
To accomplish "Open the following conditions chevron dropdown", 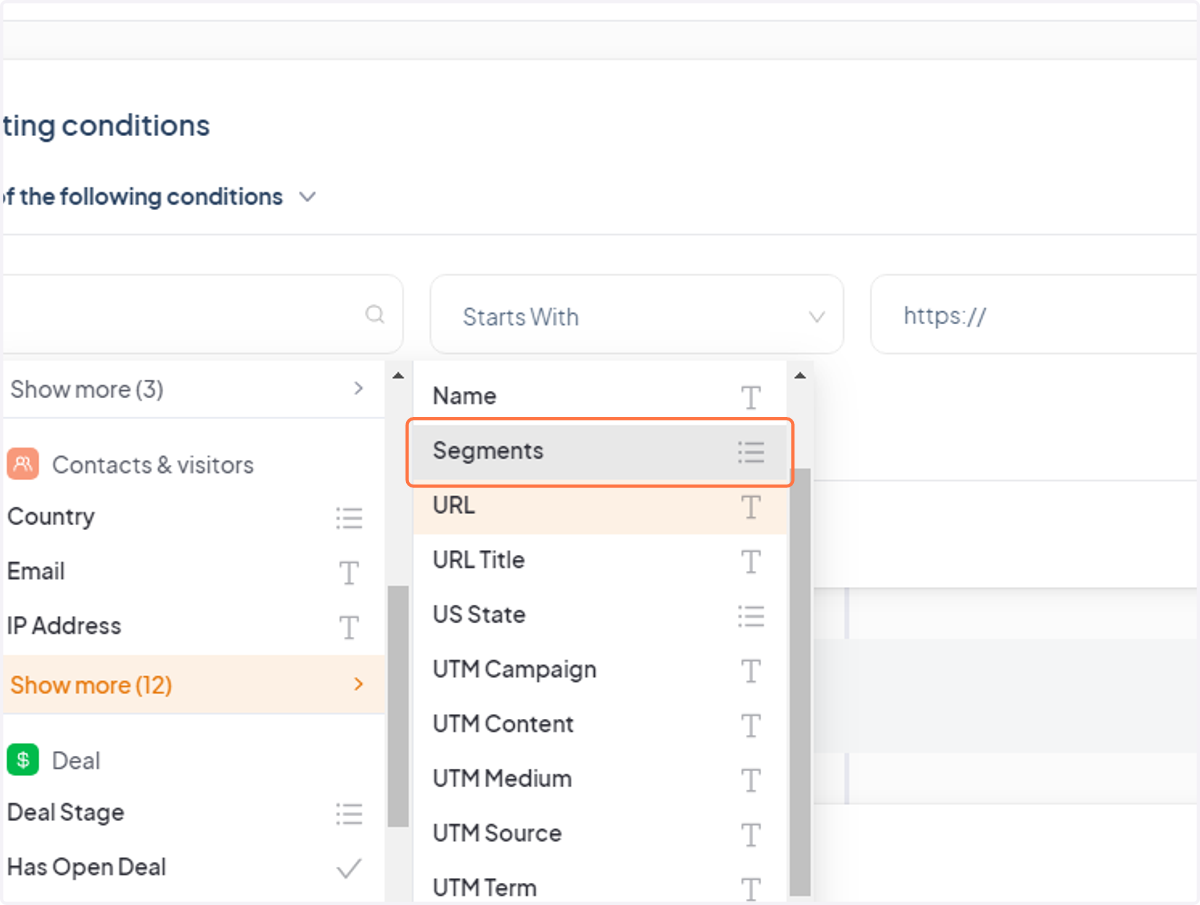I will [308, 197].
